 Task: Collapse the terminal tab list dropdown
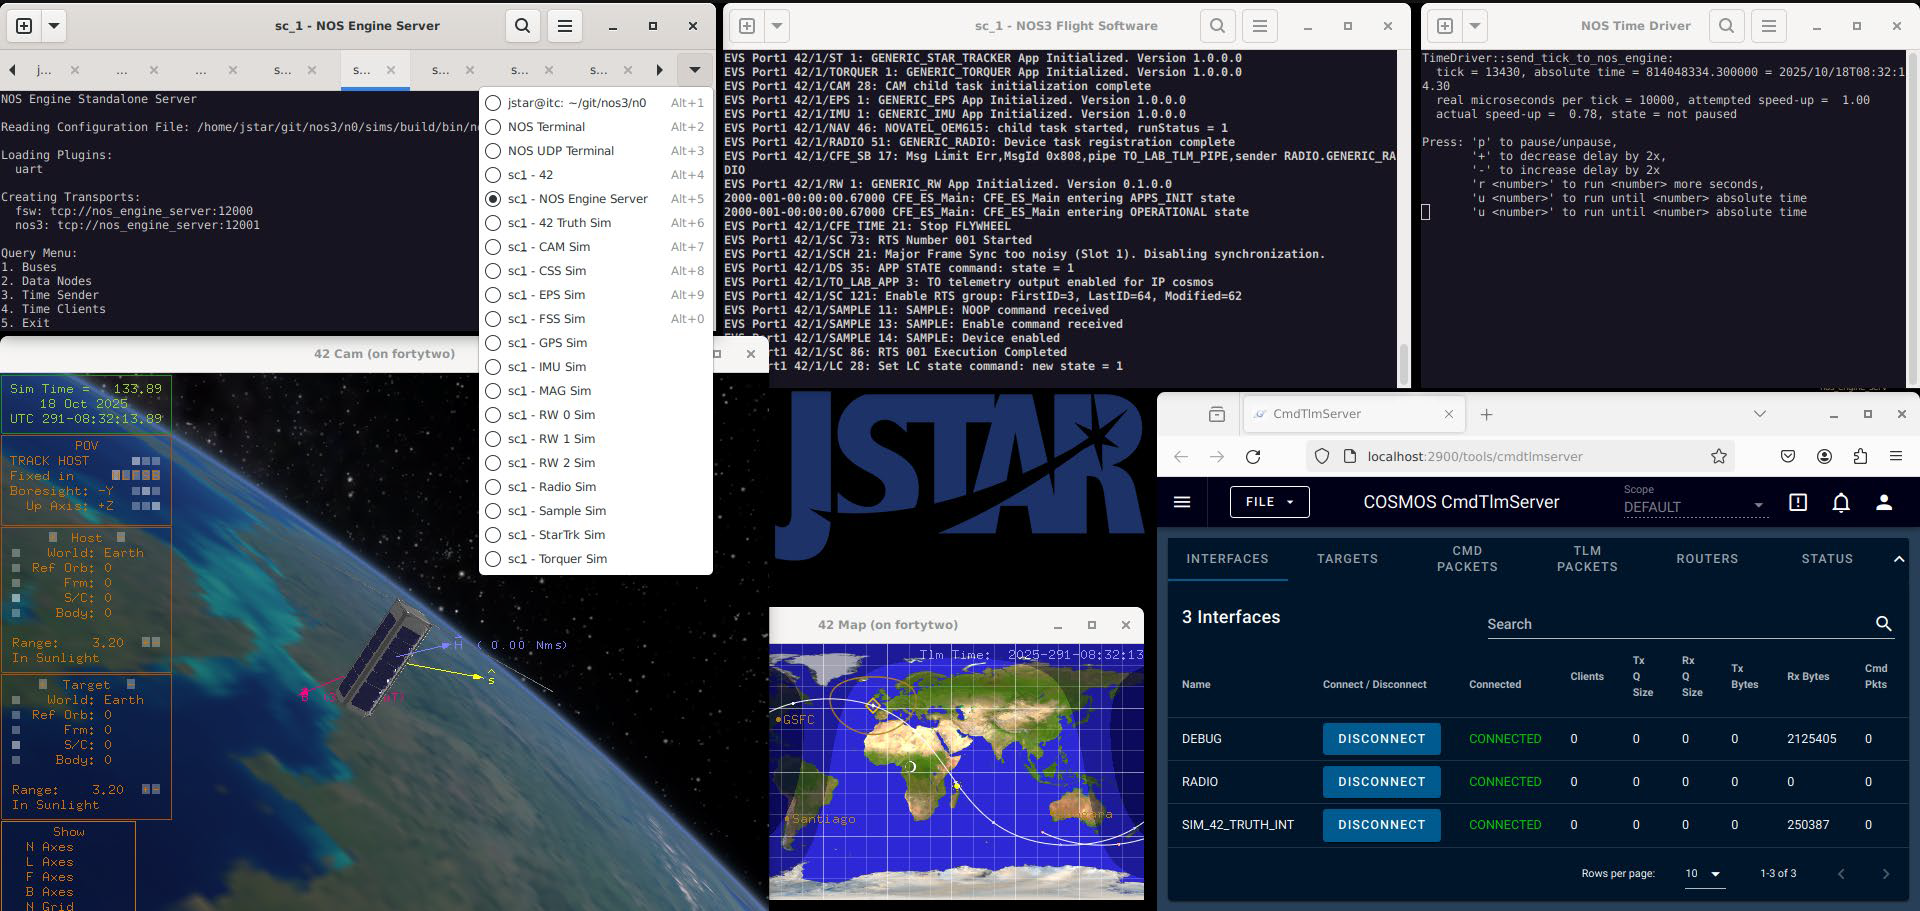pos(694,70)
